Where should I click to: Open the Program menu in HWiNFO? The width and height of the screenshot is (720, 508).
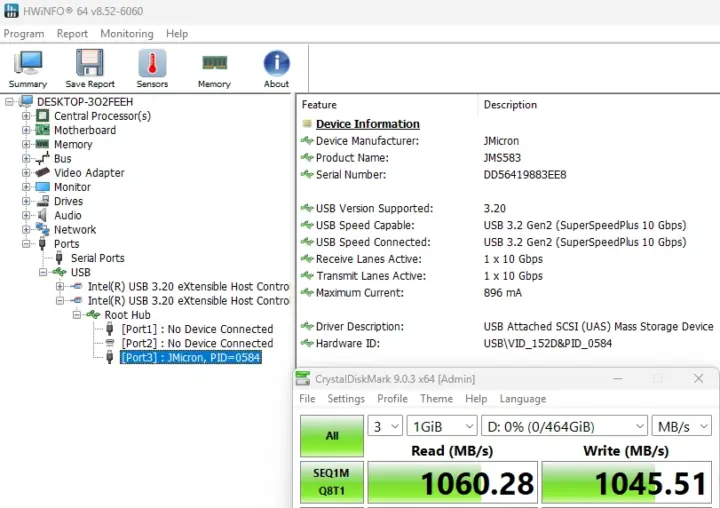click(24, 34)
